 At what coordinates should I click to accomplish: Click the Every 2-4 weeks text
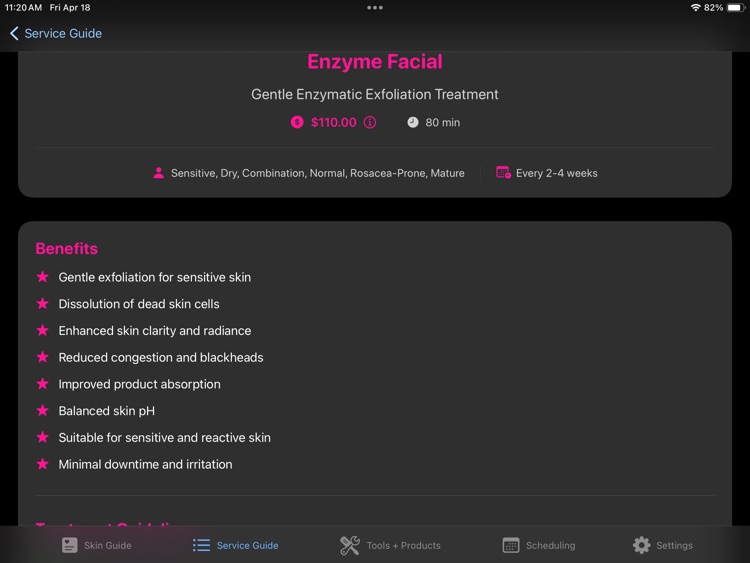point(556,173)
